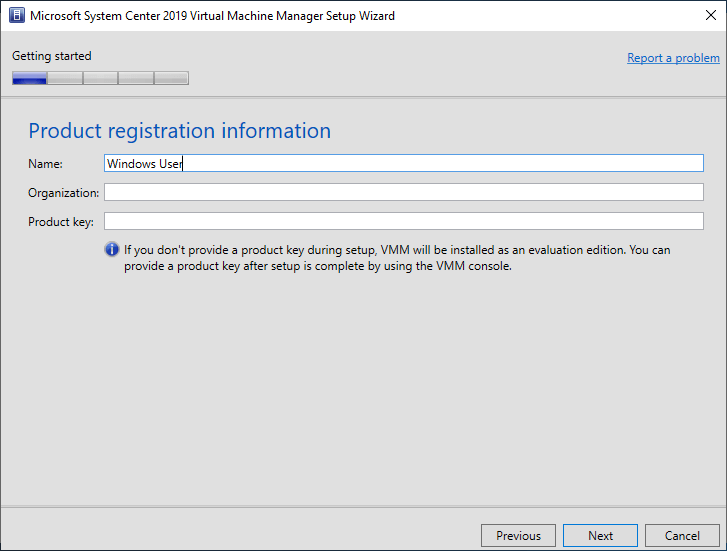
Task: Click the Getting started progress bar
Action: pos(101,78)
